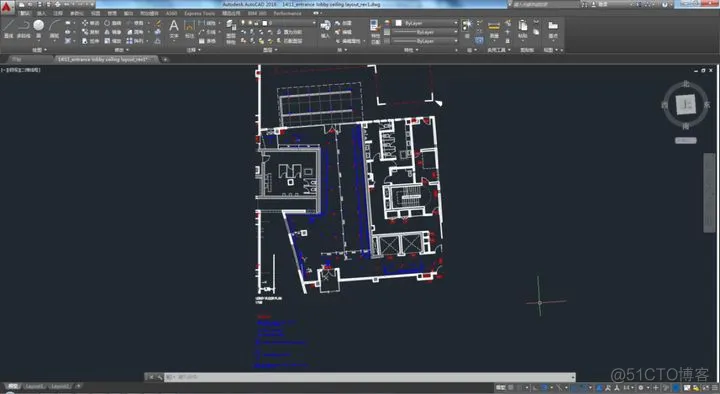Open Layer Properties (图层特性) manager
720x394 pixels.
(231, 31)
